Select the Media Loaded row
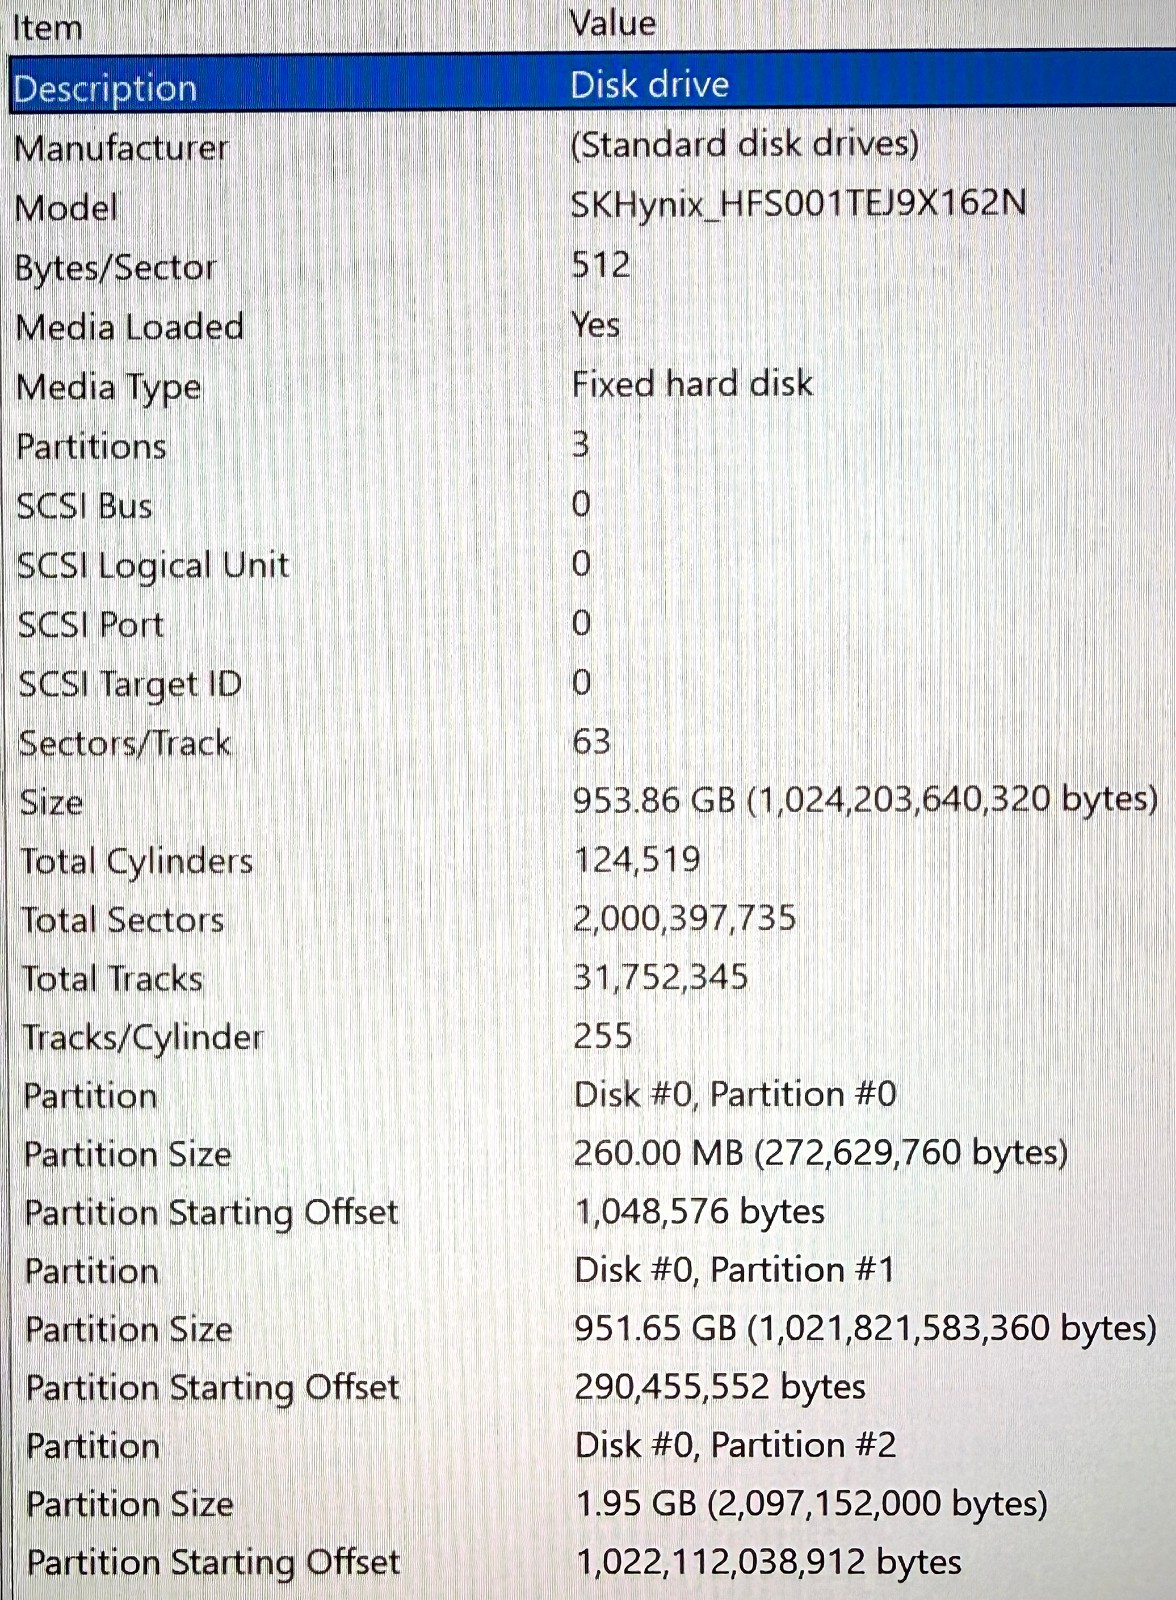Screen dimensions: 1176x1600 click(x=592, y=326)
